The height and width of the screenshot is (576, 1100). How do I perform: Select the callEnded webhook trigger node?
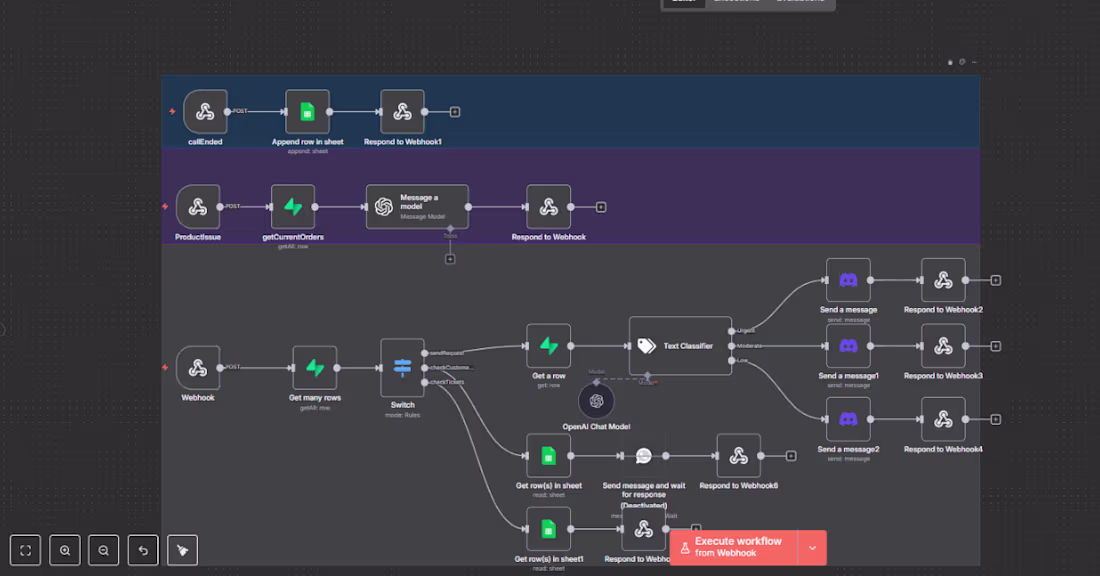pyautogui.click(x=205, y=112)
